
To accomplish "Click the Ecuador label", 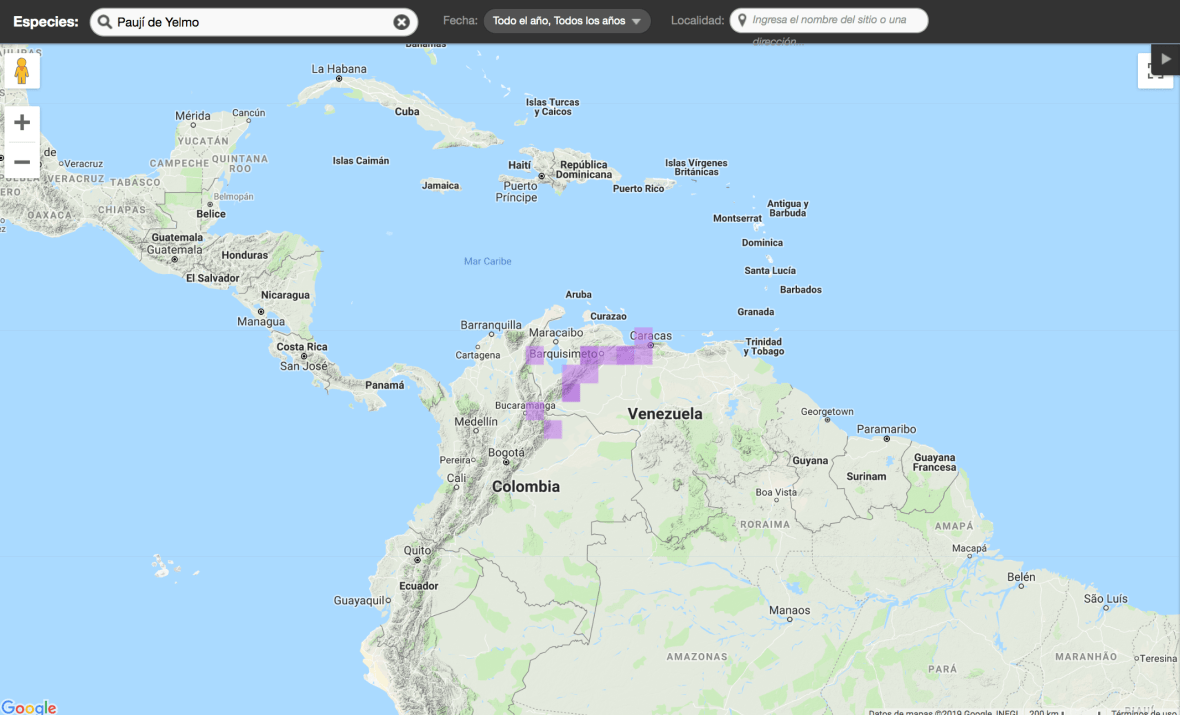I will coord(418,586).
